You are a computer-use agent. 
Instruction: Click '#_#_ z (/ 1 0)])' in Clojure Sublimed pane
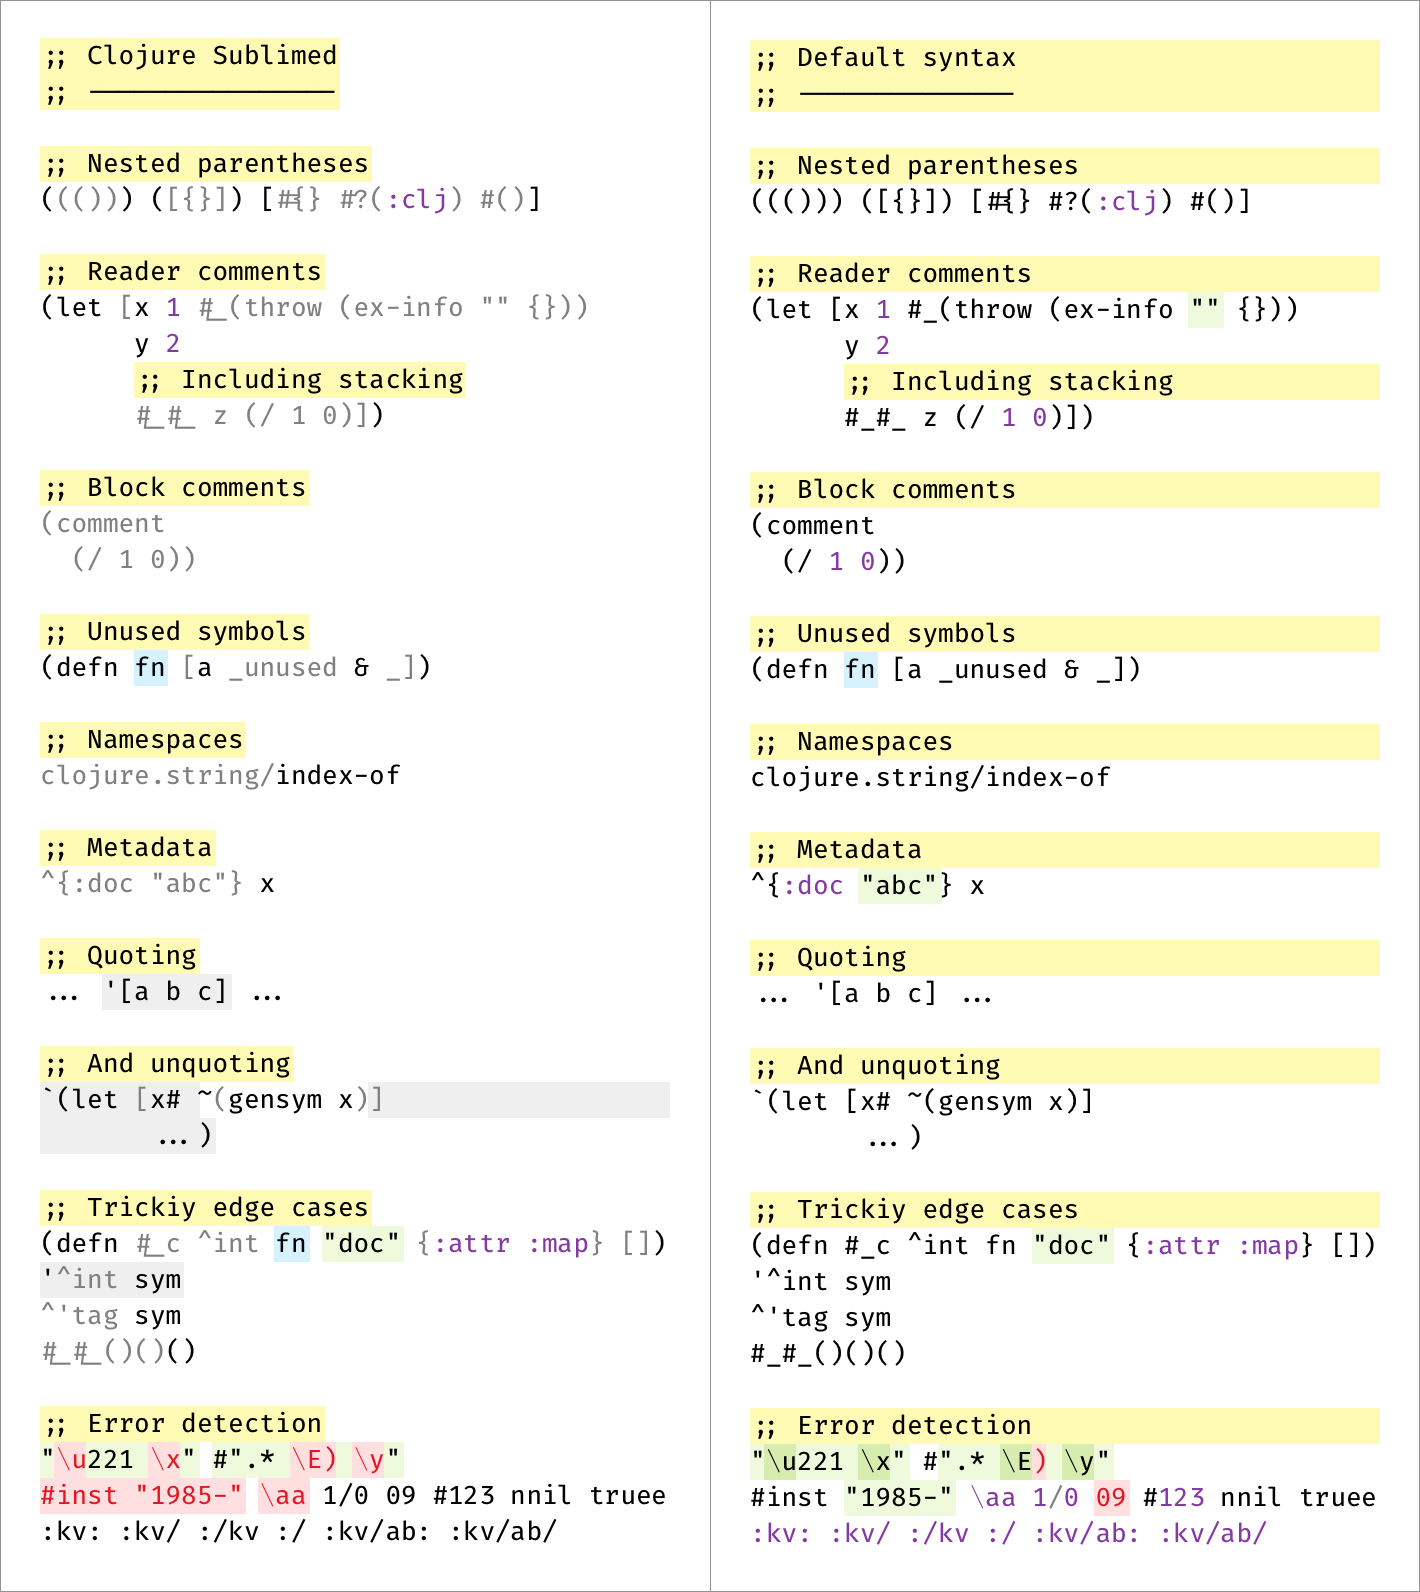click(x=260, y=416)
